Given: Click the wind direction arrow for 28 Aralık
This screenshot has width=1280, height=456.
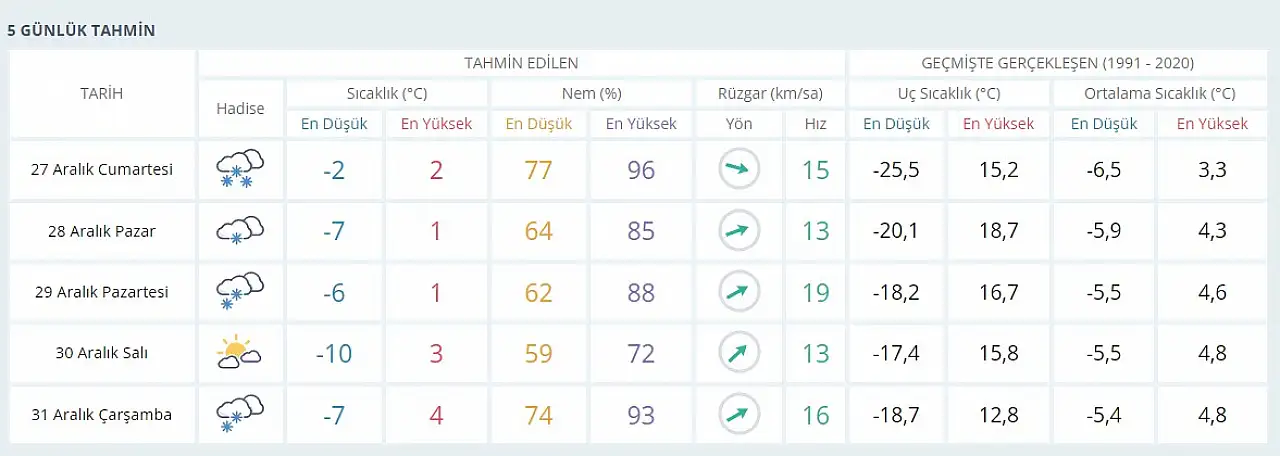Looking at the screenshot, I should tap(739, 231).
